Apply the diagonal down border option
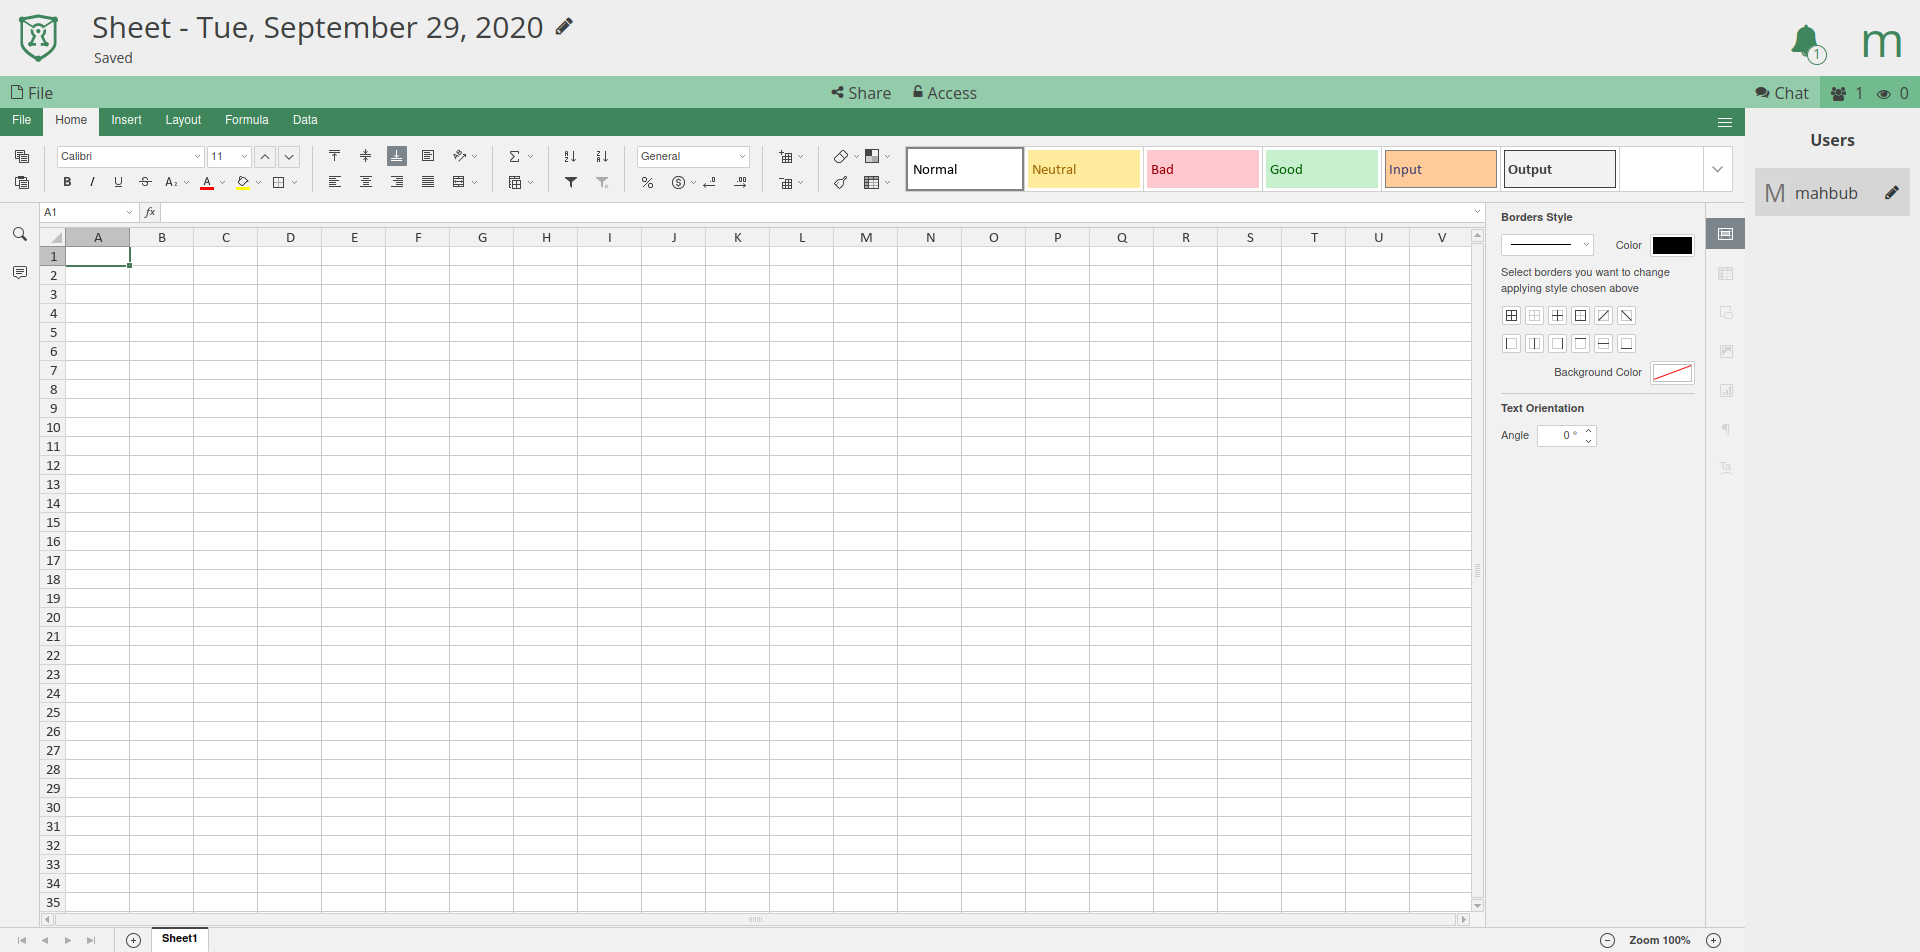The height and width of the screenshot is (952, 1920). [x=1627, y=316]
